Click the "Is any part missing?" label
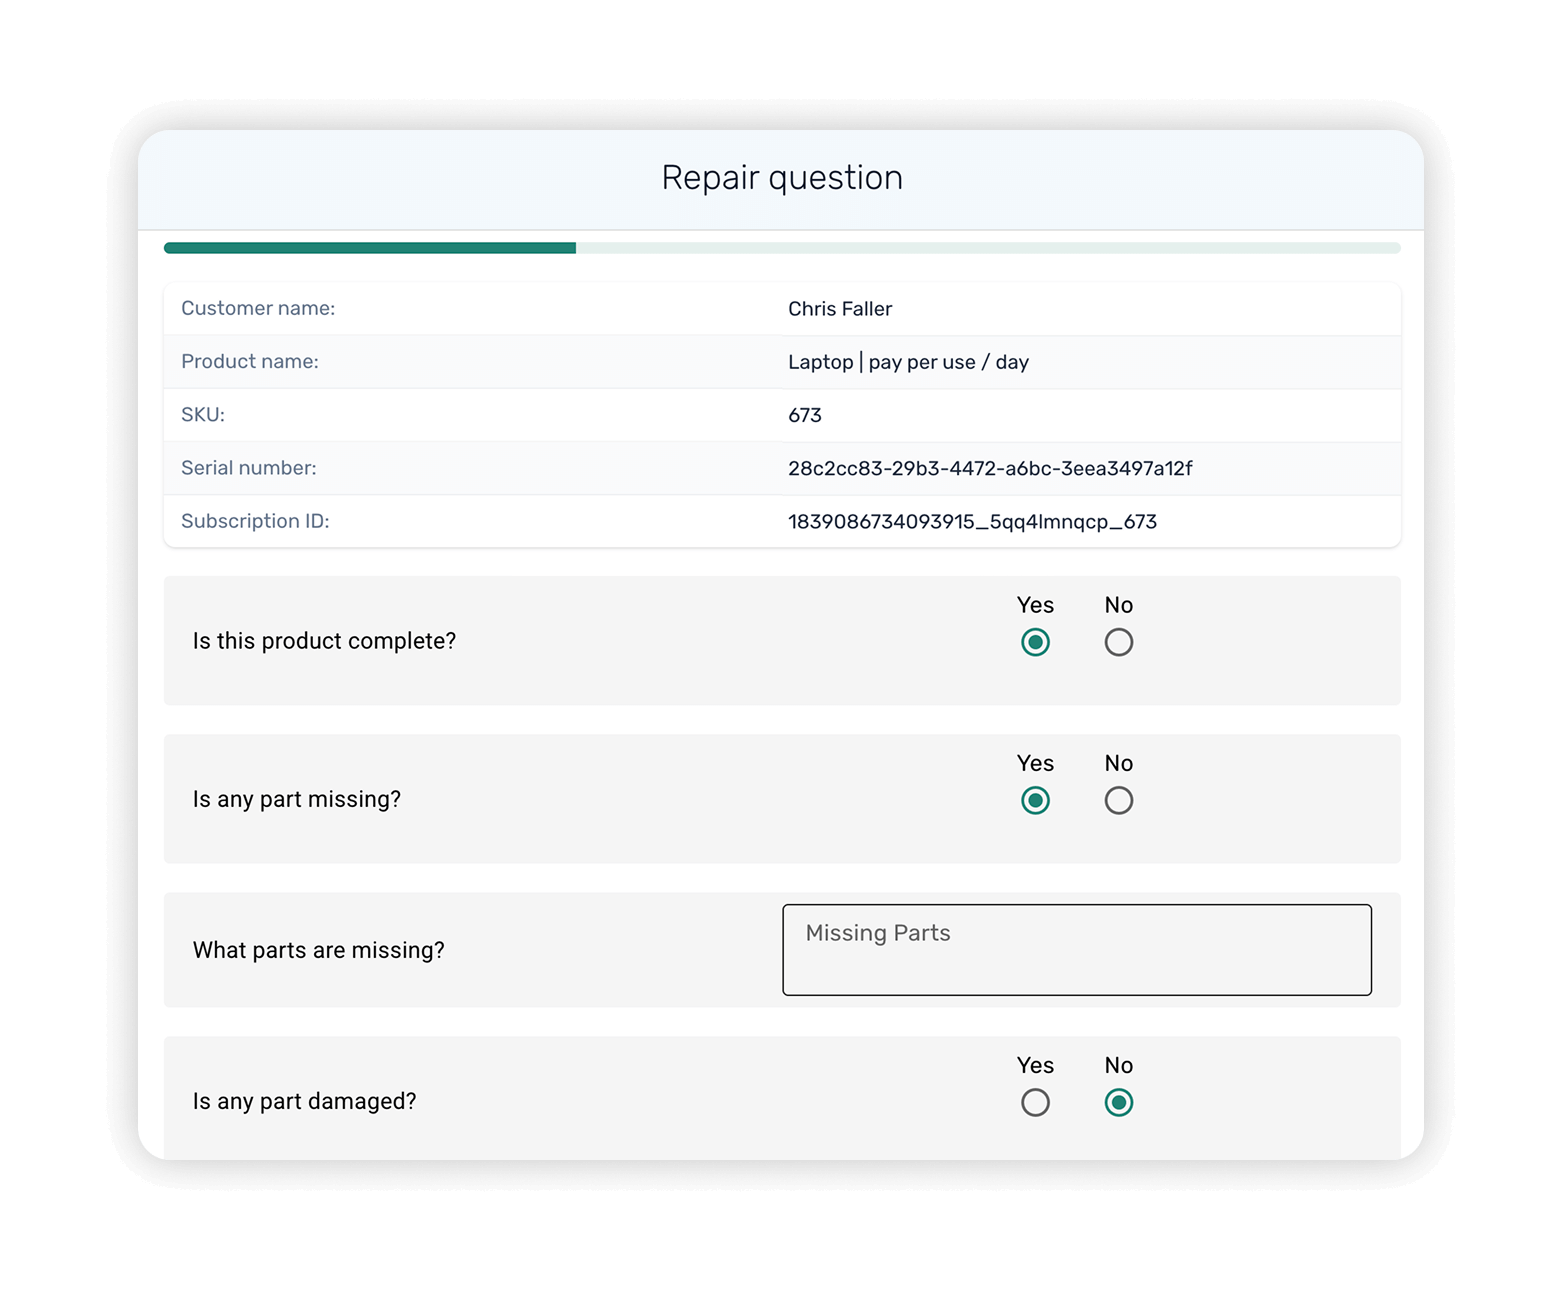This screenshot has width=1560, height=1290. click(297, 799)
